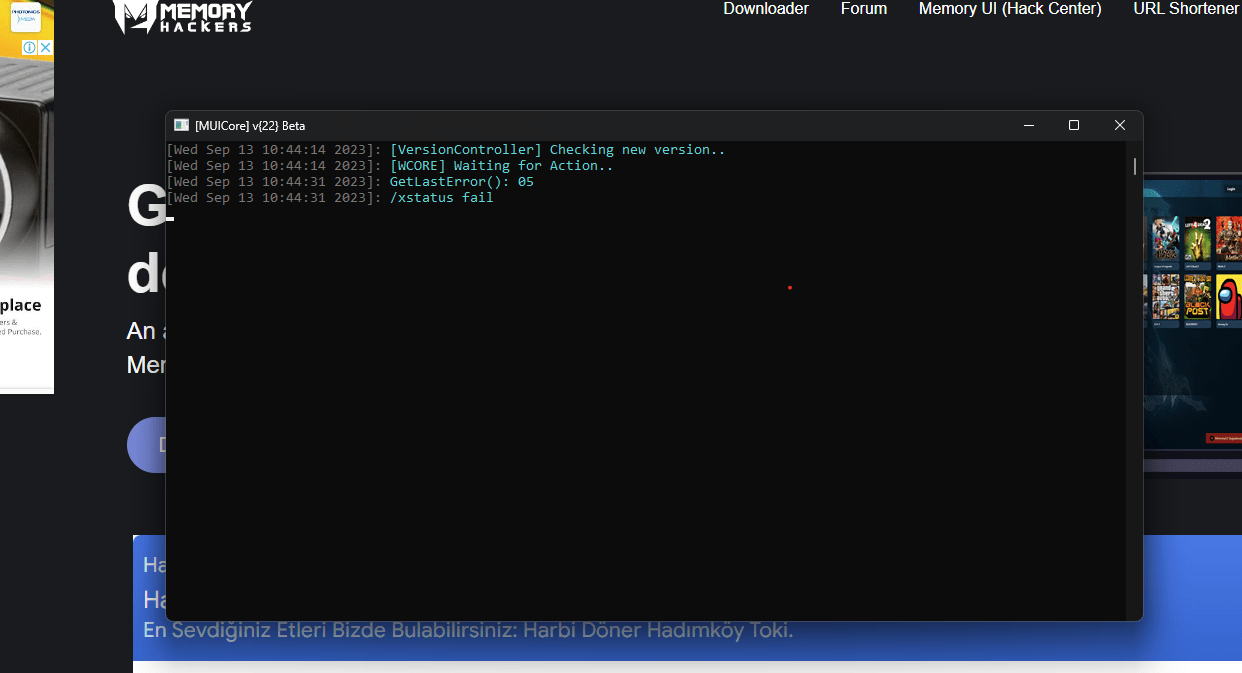
Task: Open the URL Shortener page
Action: pyautogui.click(x=1187, y=9)
